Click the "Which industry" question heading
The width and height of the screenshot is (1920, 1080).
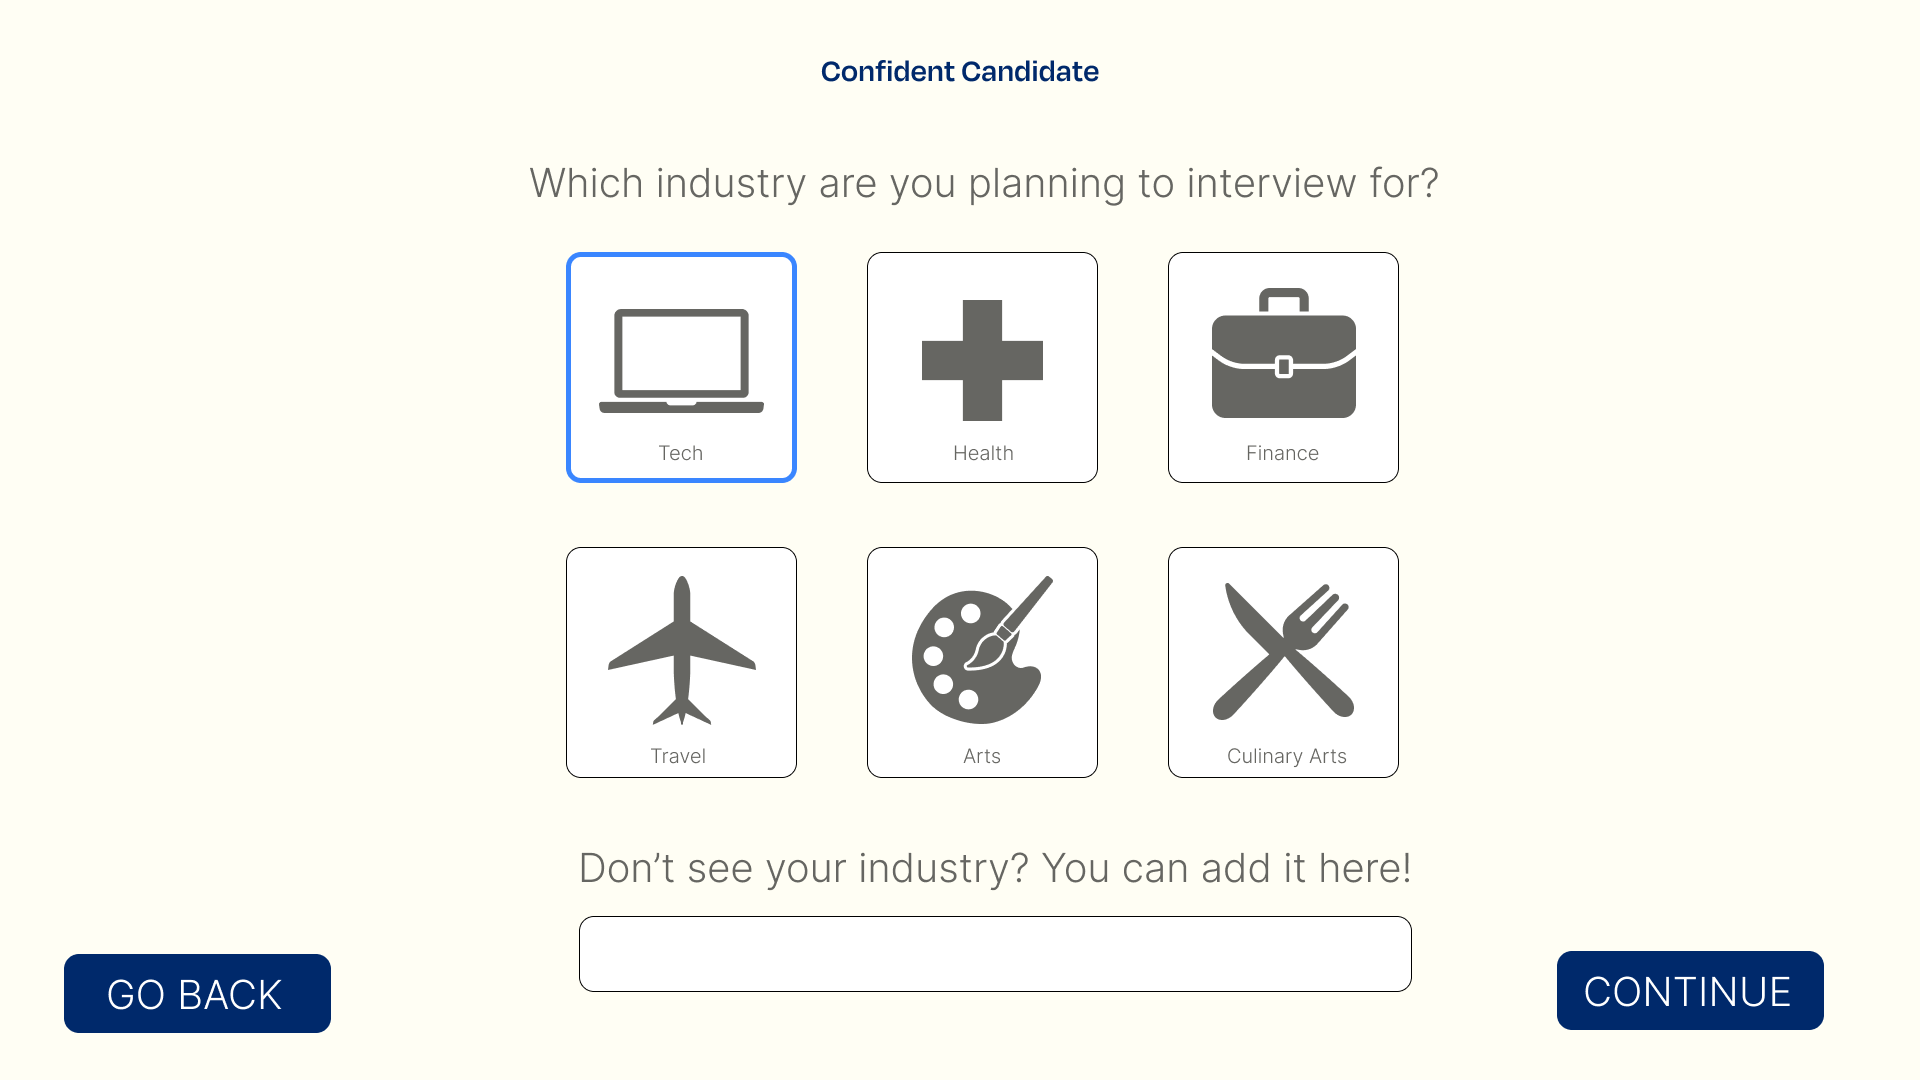point(984,184)
